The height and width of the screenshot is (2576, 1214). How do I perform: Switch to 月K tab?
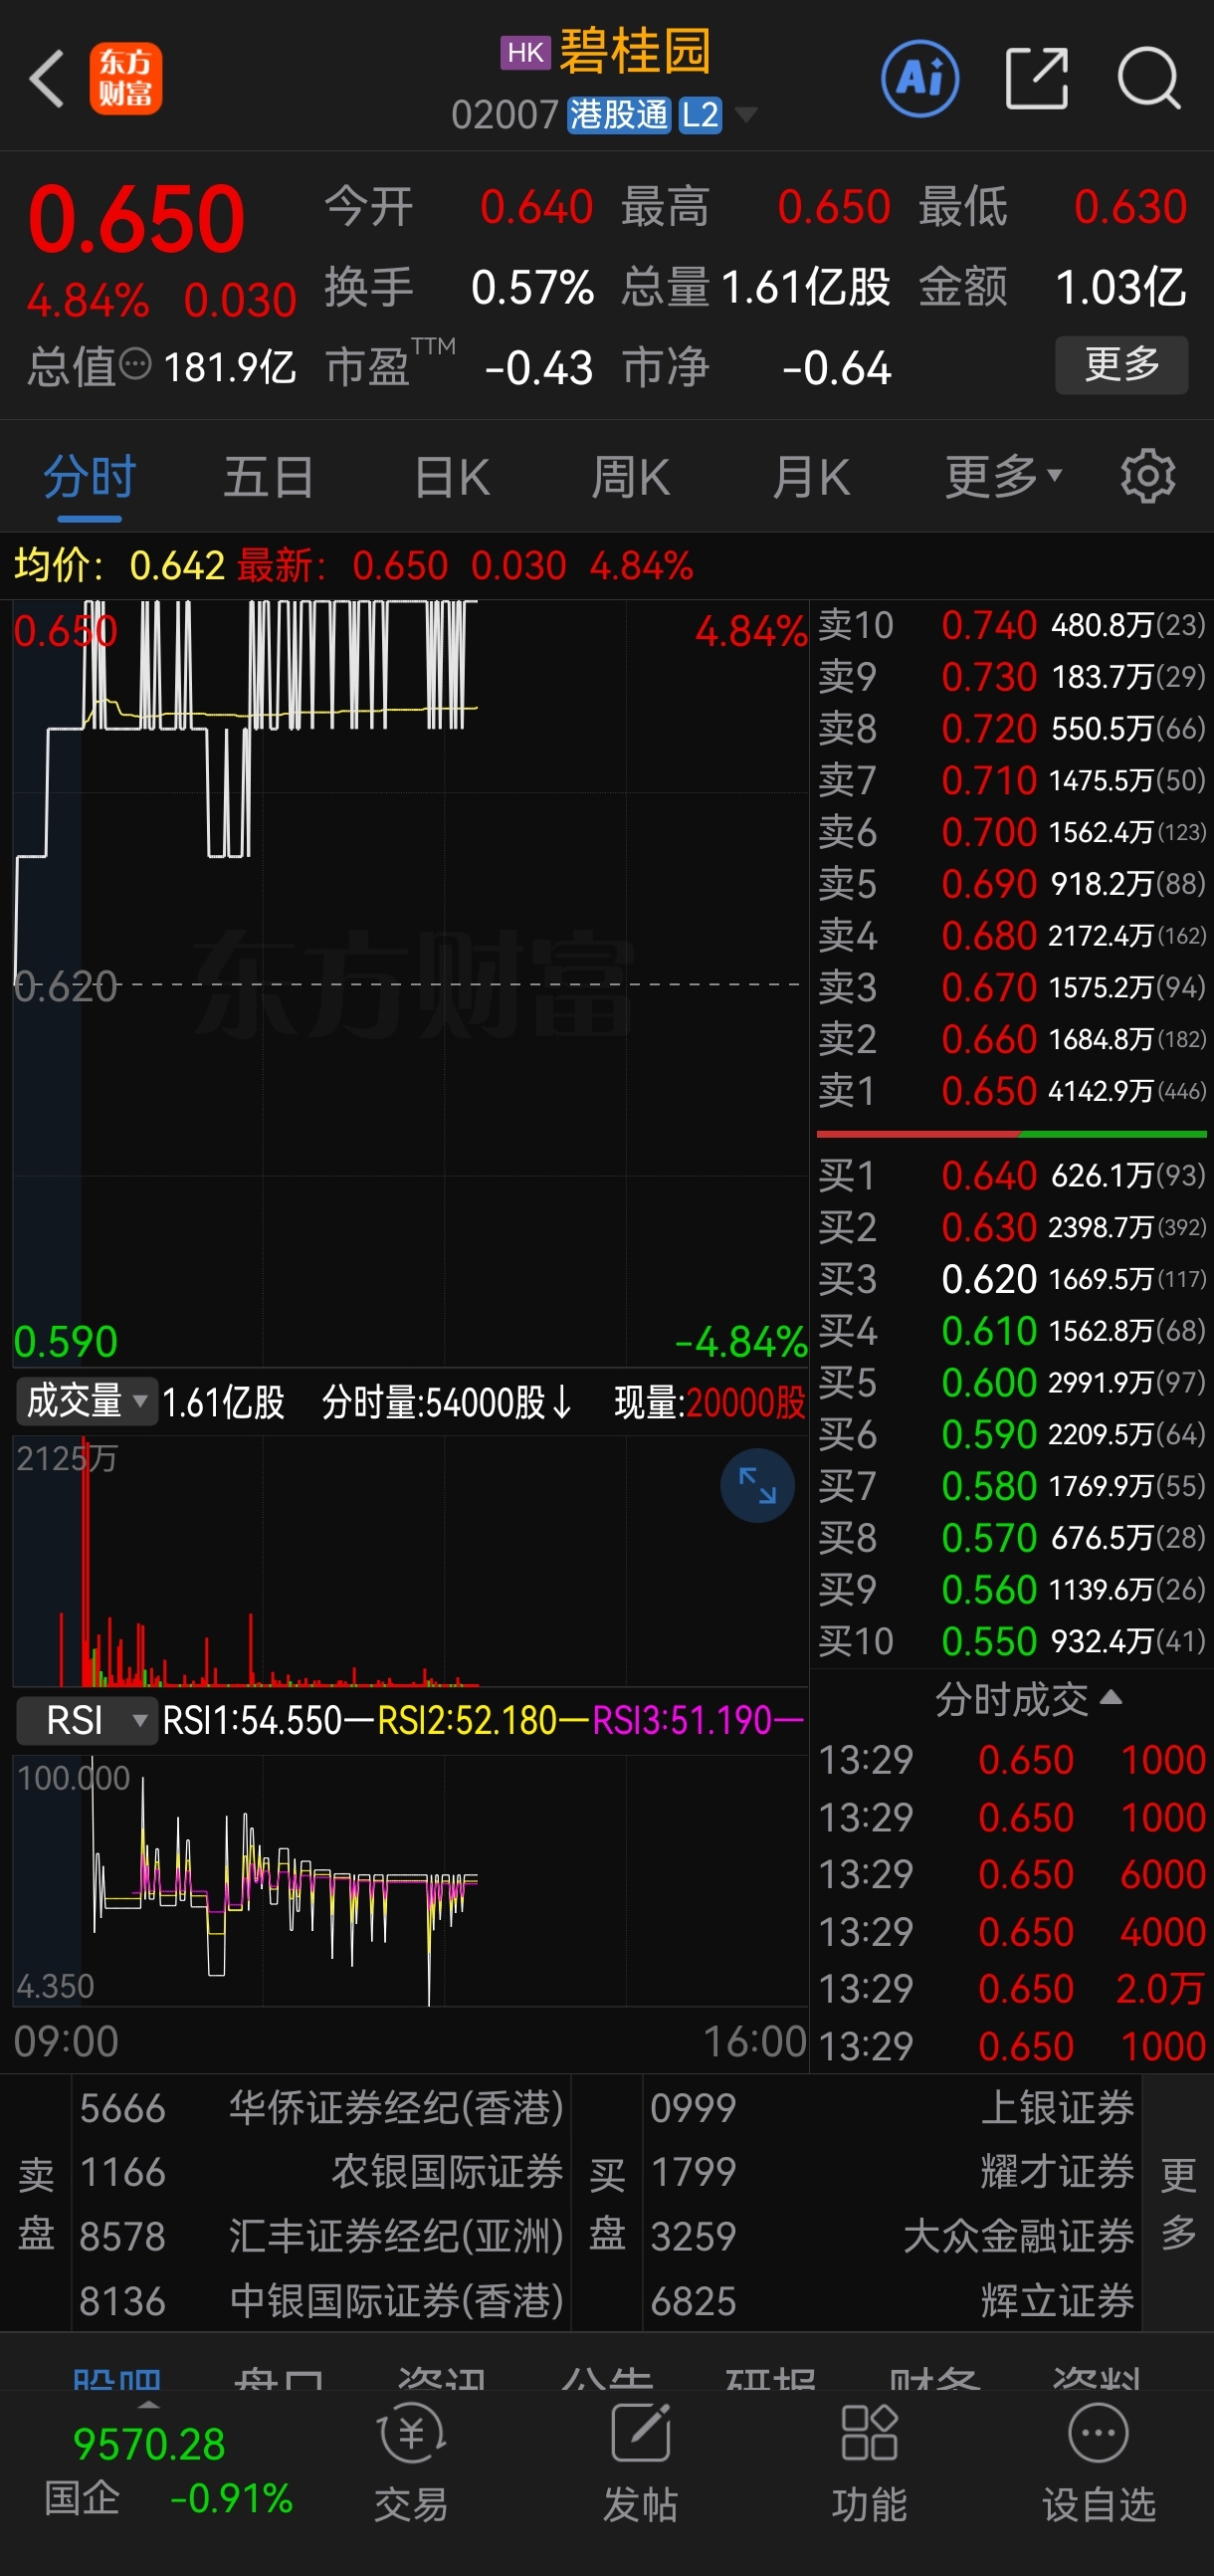[810, 476]
